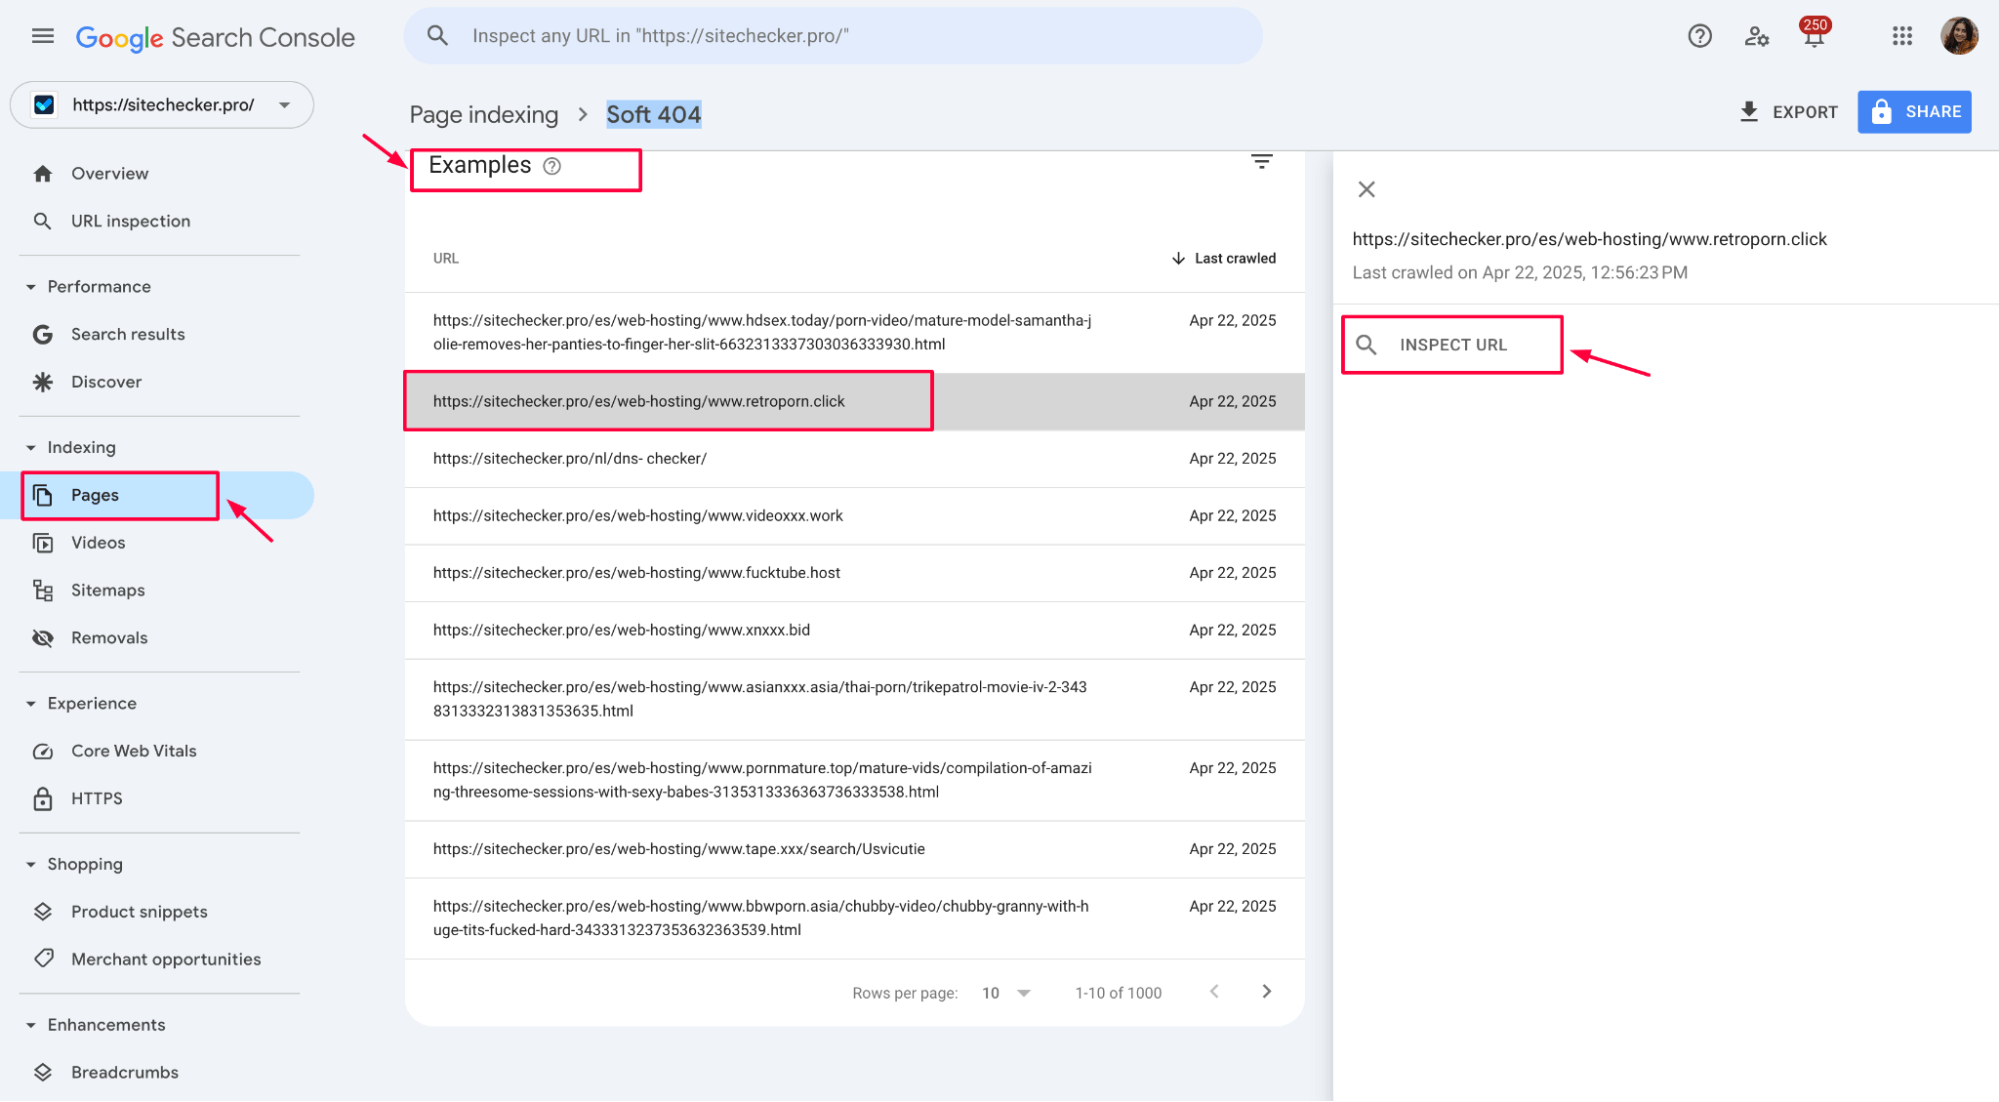Image resolution: width=1999 pixels, height=1102 pixels.
Task: Click the search magnifier in URL bar
Action: [437, 36]
